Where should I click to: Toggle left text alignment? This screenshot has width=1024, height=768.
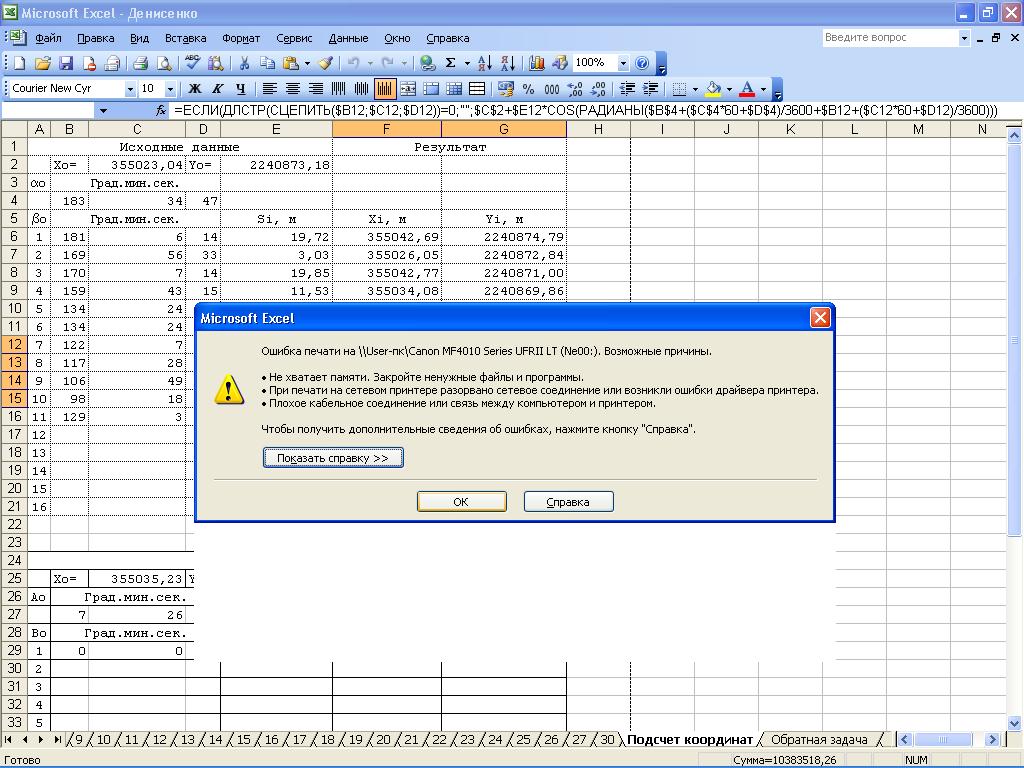[270, 89]
